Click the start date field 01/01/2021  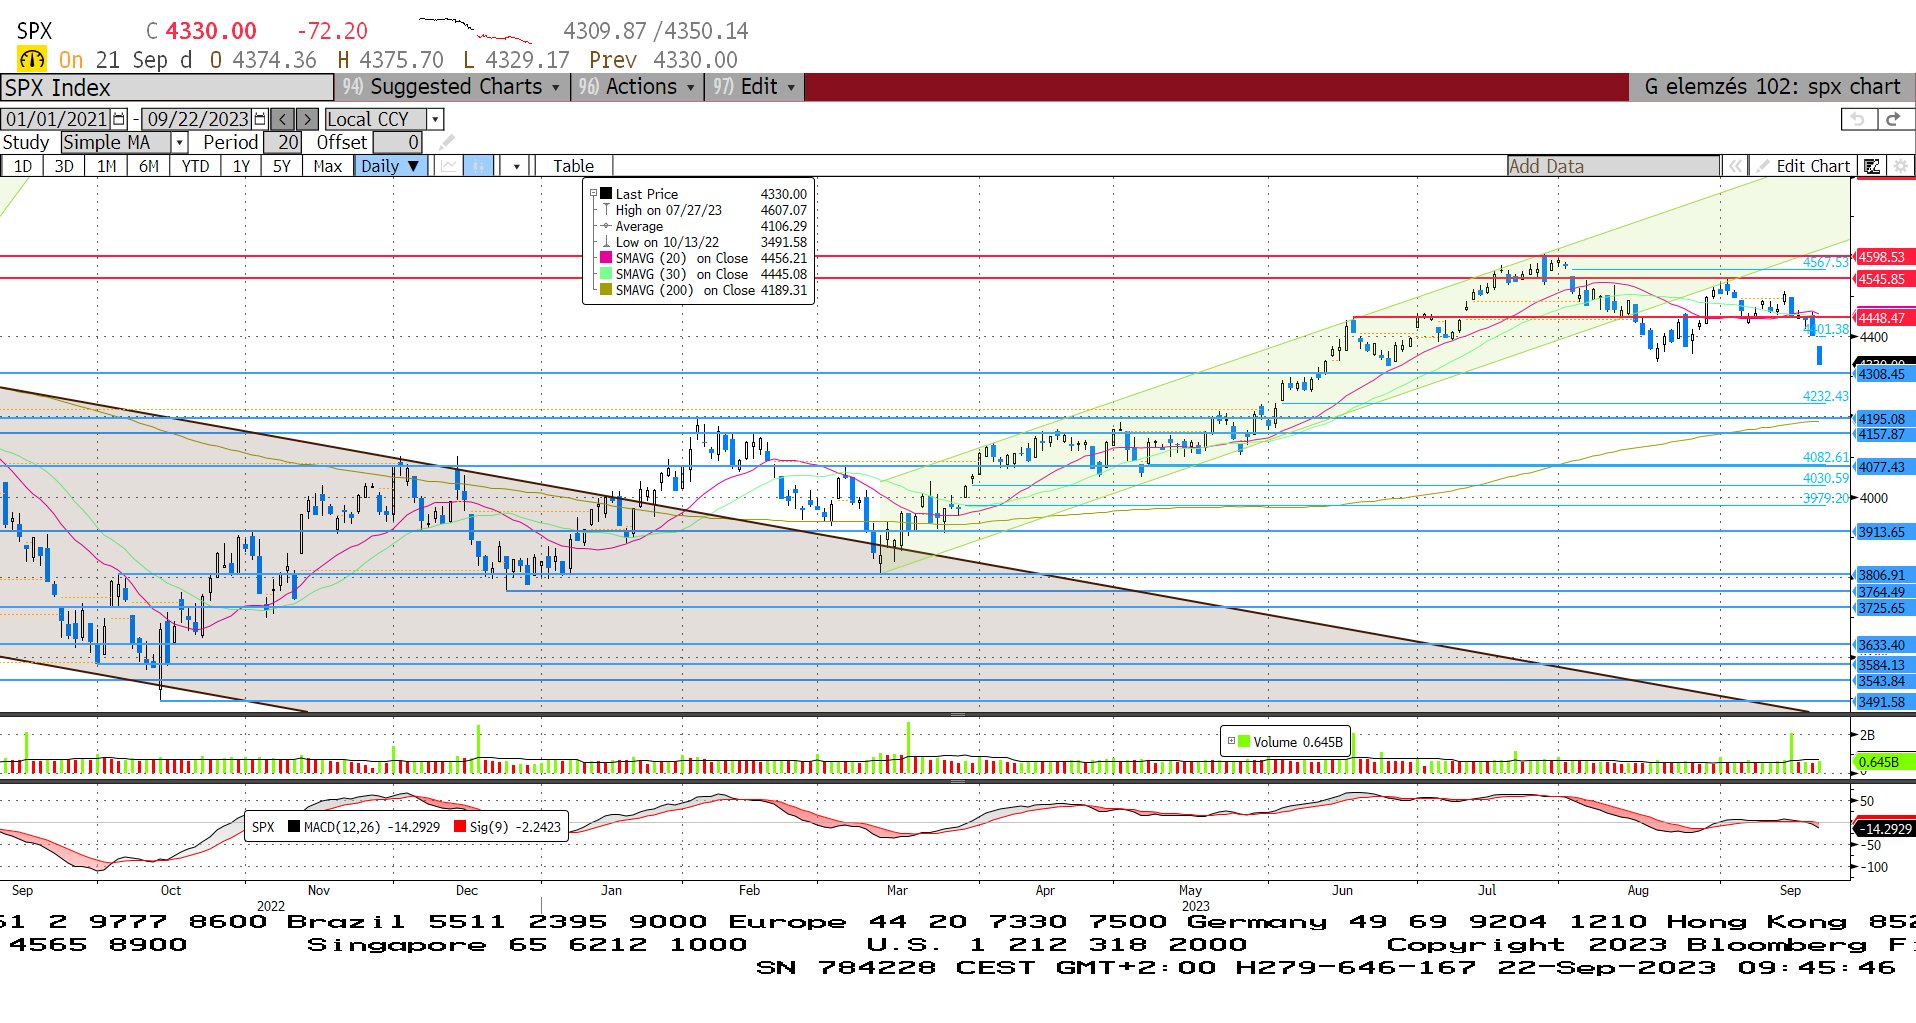[x=57, y=119]
